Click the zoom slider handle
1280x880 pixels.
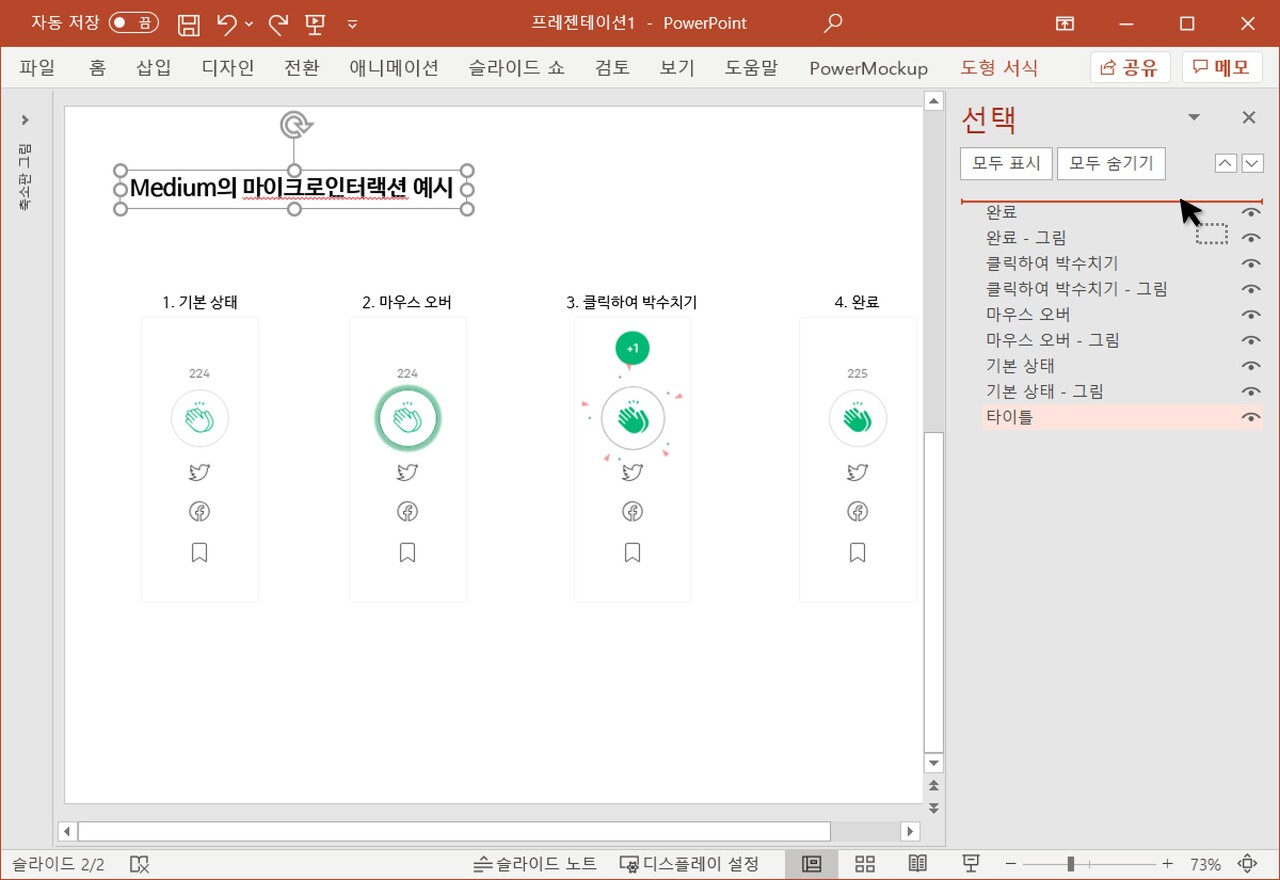pos(1071,864)
